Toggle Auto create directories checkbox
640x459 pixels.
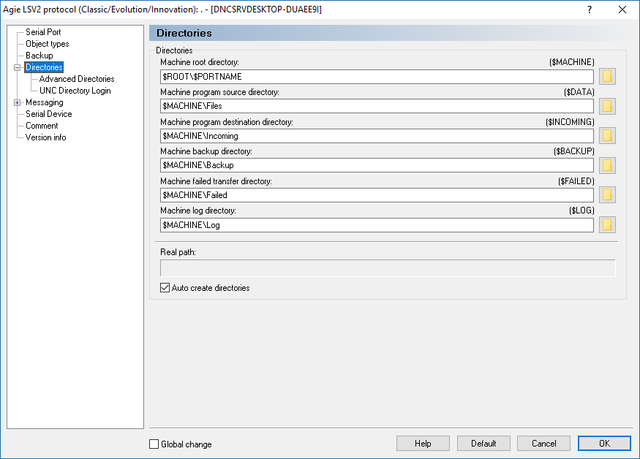(165, 288)
